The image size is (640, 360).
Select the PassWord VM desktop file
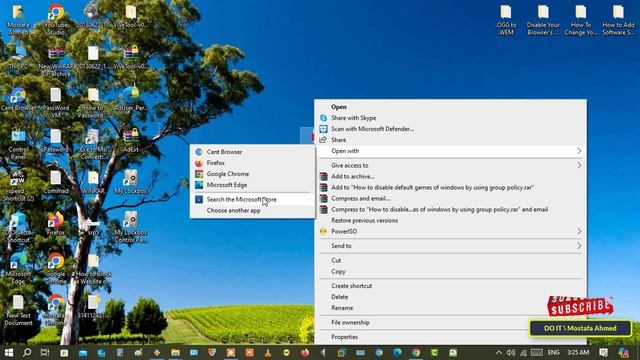(x=56, y=104)
